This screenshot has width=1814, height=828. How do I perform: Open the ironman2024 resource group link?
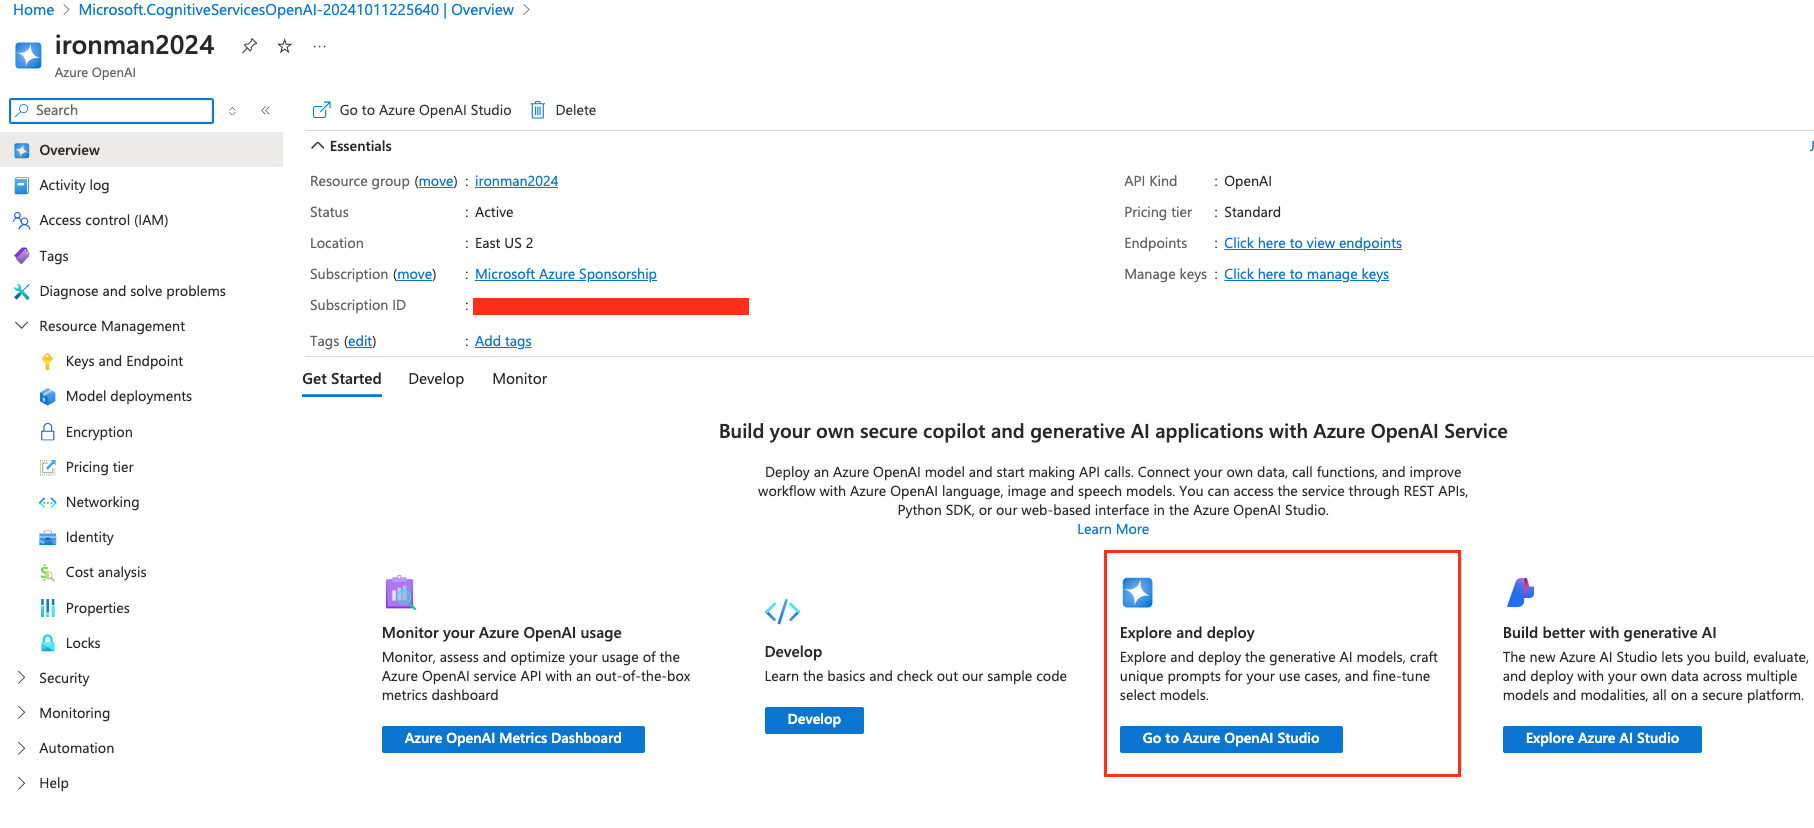pos(516,181)
